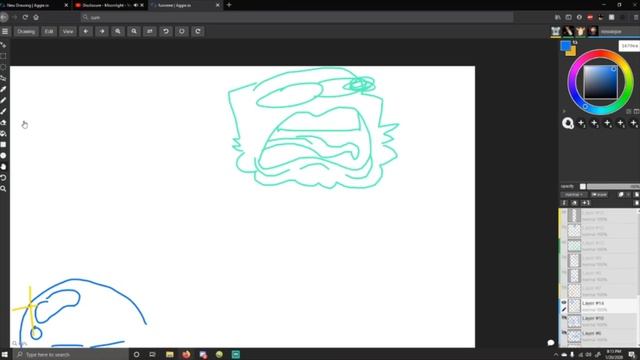The image size is (640, 360).
Task: Select the eyedropper tool
Action: pyautogui.click(x=3, y=89)
